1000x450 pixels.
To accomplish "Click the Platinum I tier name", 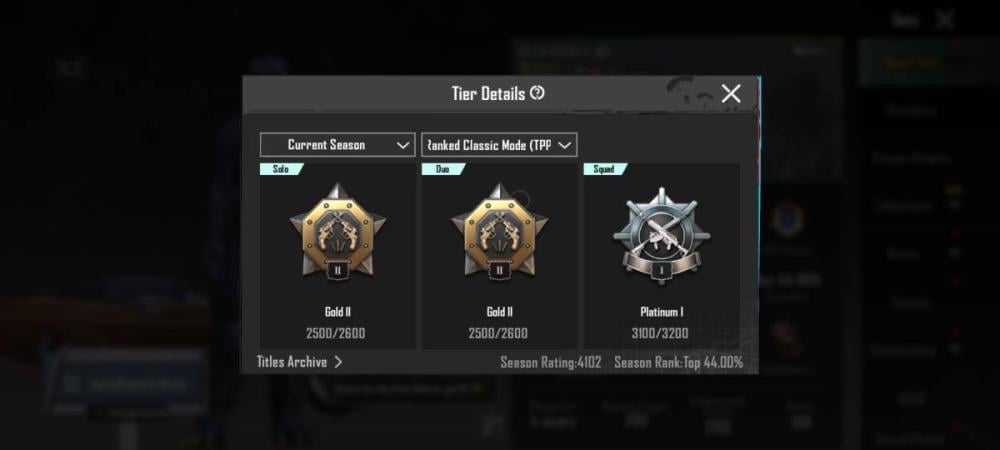I will tap(662, 312).
